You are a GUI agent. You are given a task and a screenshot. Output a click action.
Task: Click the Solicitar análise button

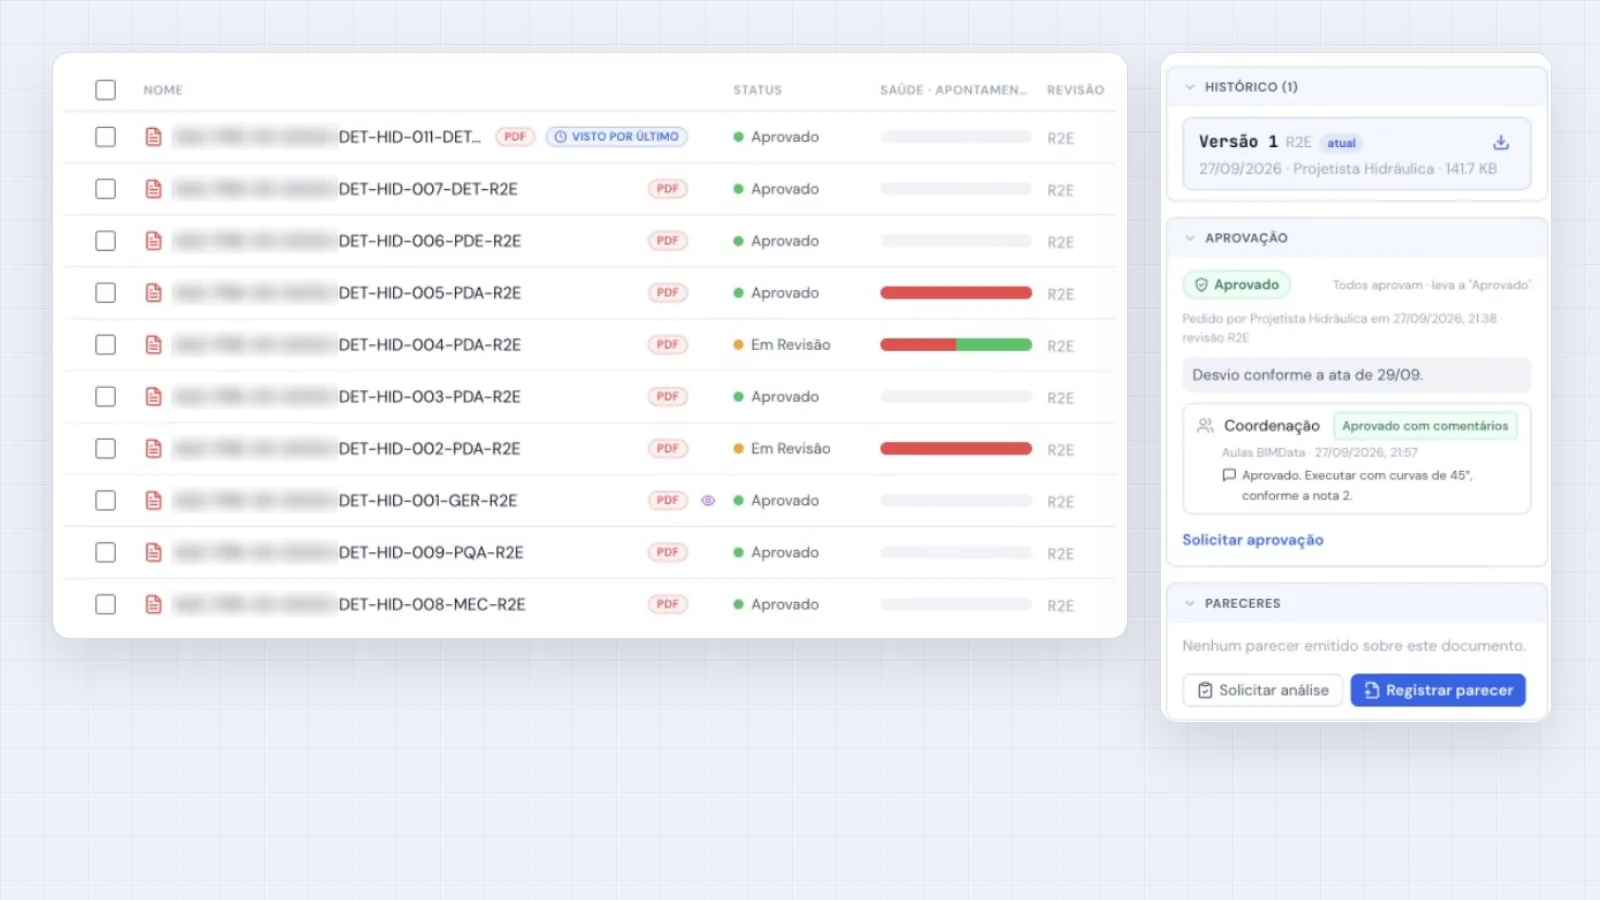pyautogui.click(x=1263, y=690)
